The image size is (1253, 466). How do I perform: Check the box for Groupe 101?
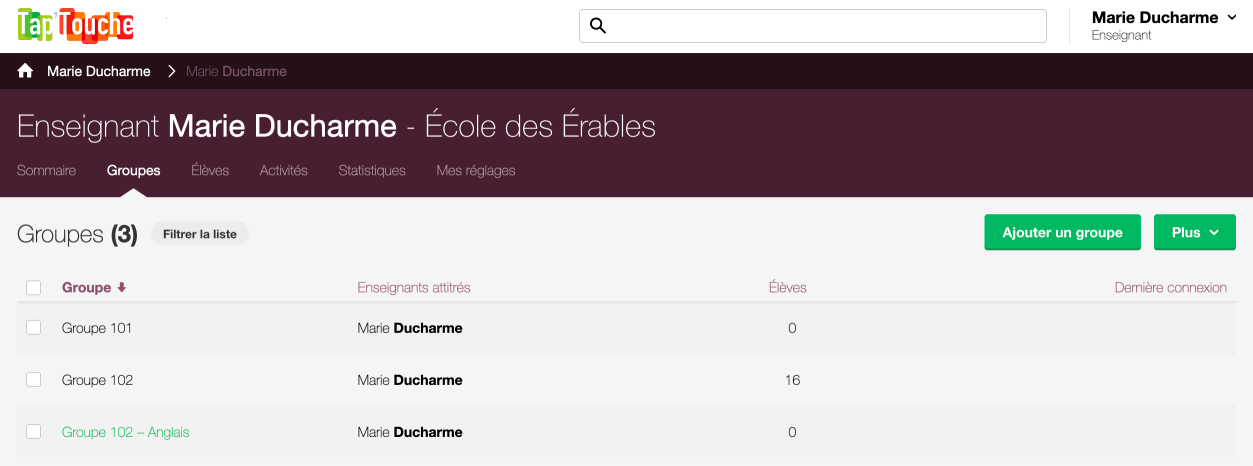point(34,328)
